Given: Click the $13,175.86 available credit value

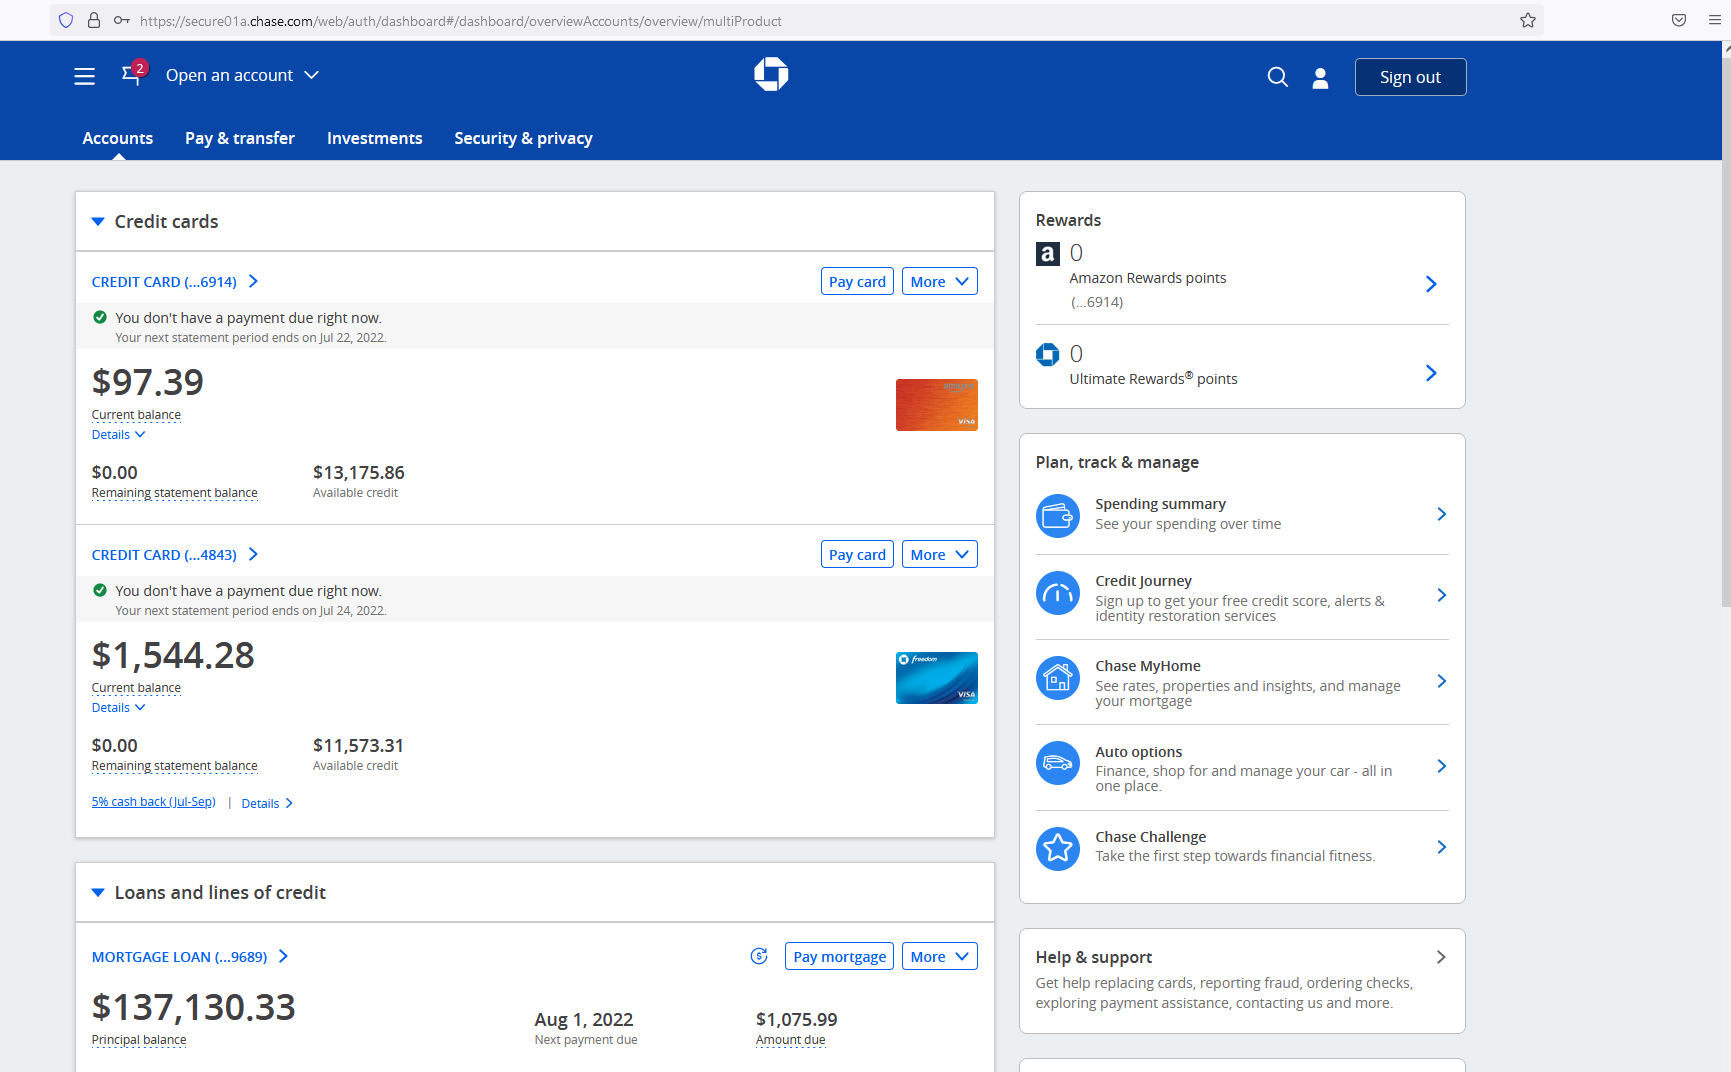Looking at the screenshot, I should click(359, 472).
